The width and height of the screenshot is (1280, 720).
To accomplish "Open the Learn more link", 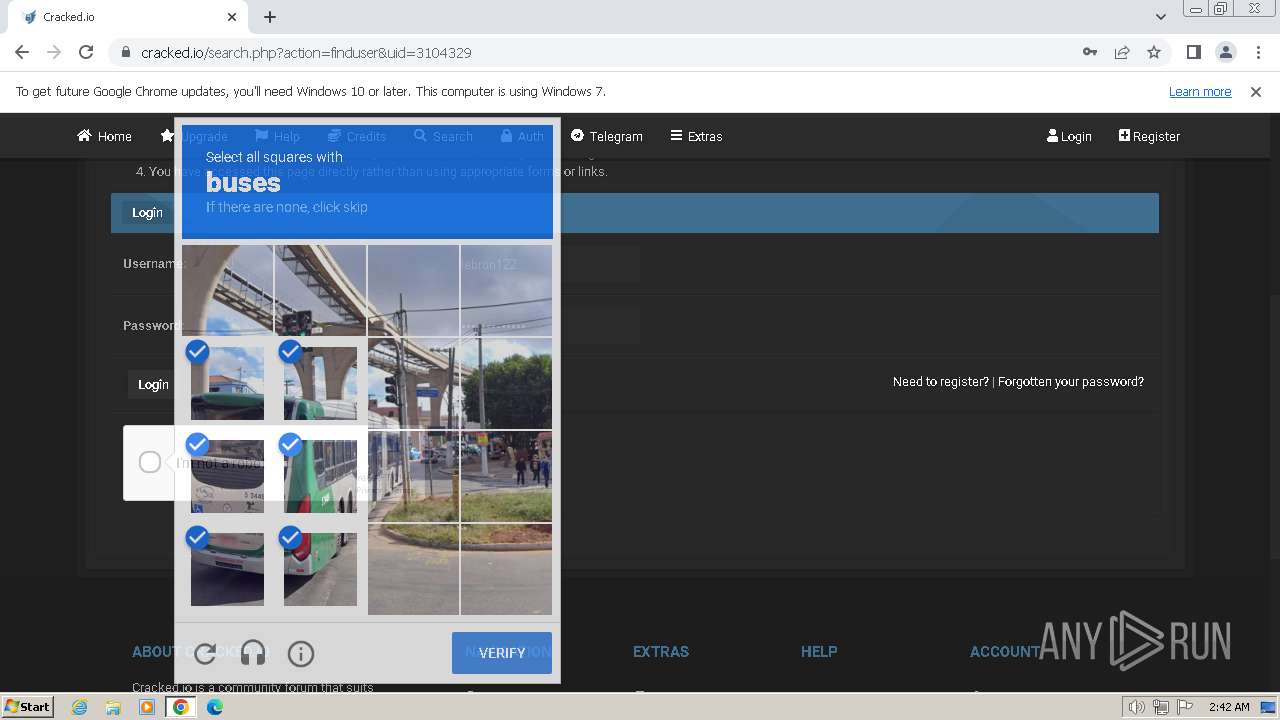I will click(1200, 91).
